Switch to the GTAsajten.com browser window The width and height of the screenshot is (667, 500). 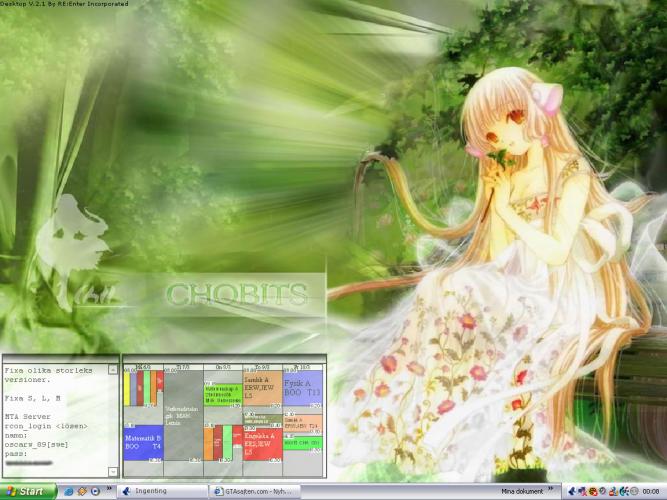254,491
